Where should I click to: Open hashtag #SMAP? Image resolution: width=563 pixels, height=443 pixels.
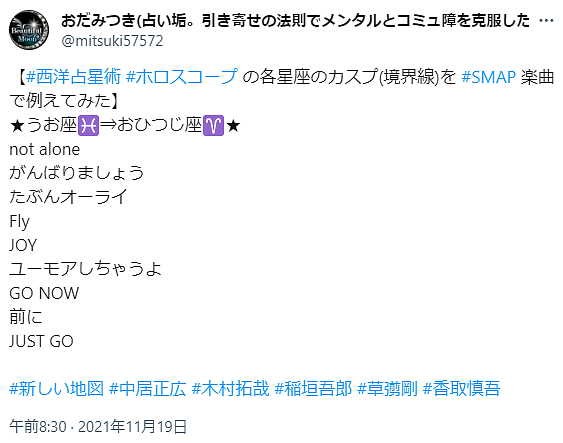pos(488,77)
